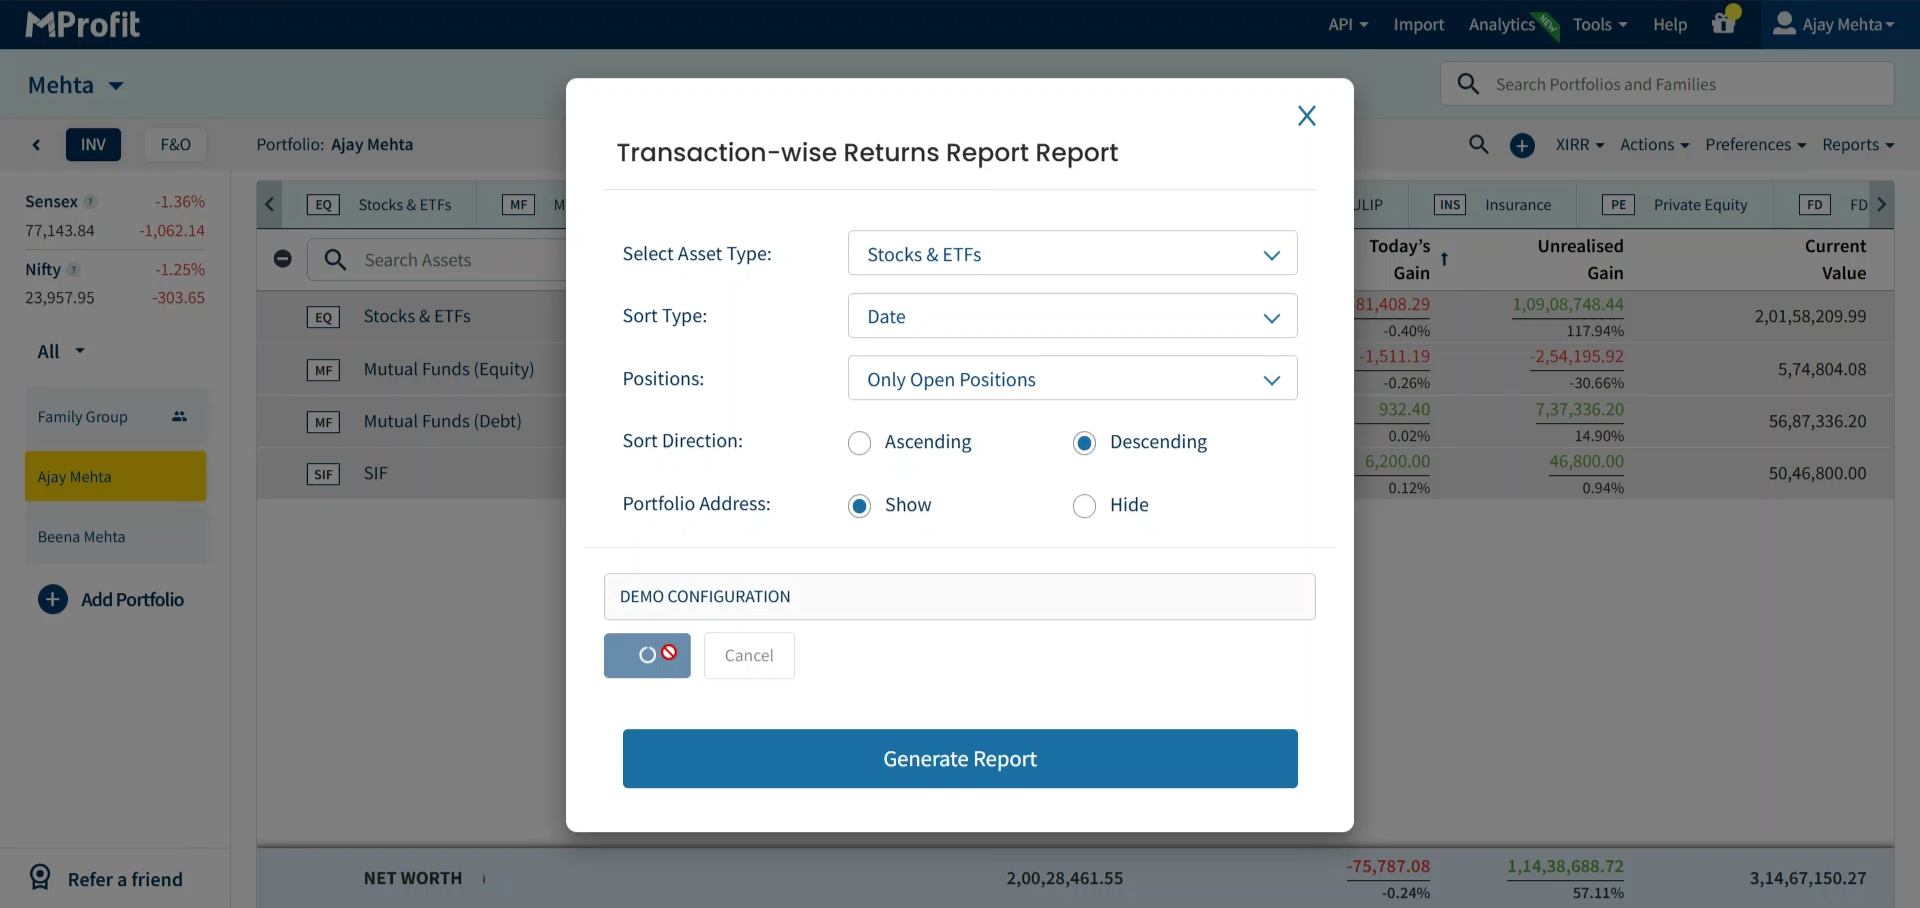Click the loading spinner button in dialog

point(647,655)
